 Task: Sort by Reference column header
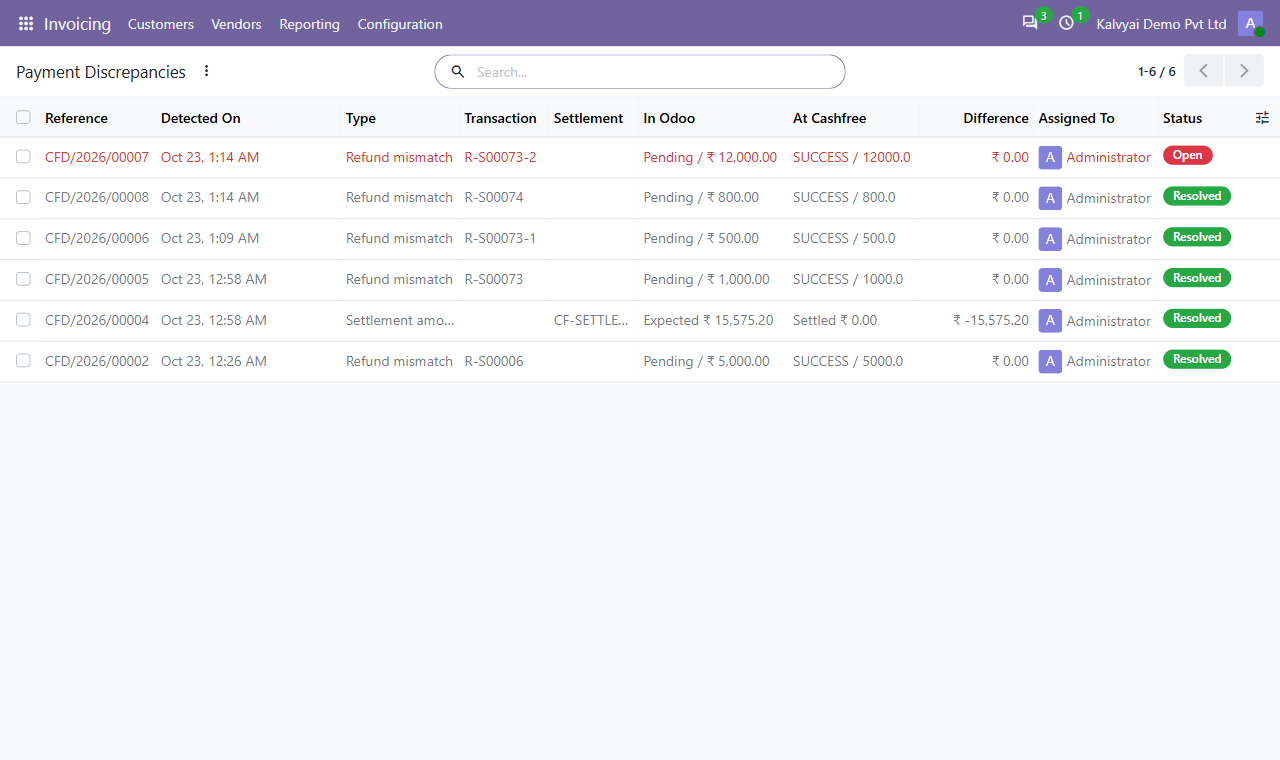76,118
